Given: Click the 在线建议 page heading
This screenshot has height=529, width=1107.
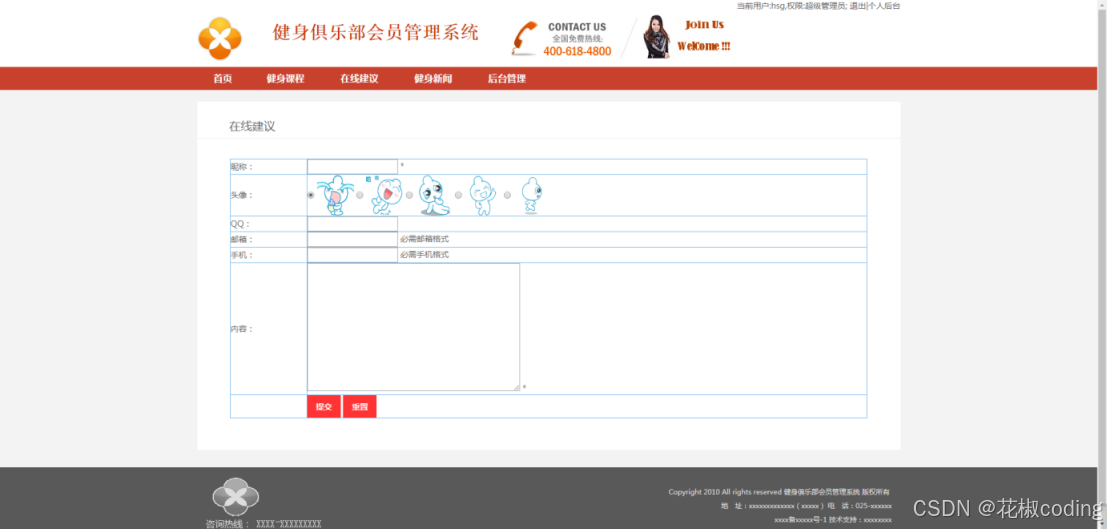Looking at the screenshot, I should (252, 126).
